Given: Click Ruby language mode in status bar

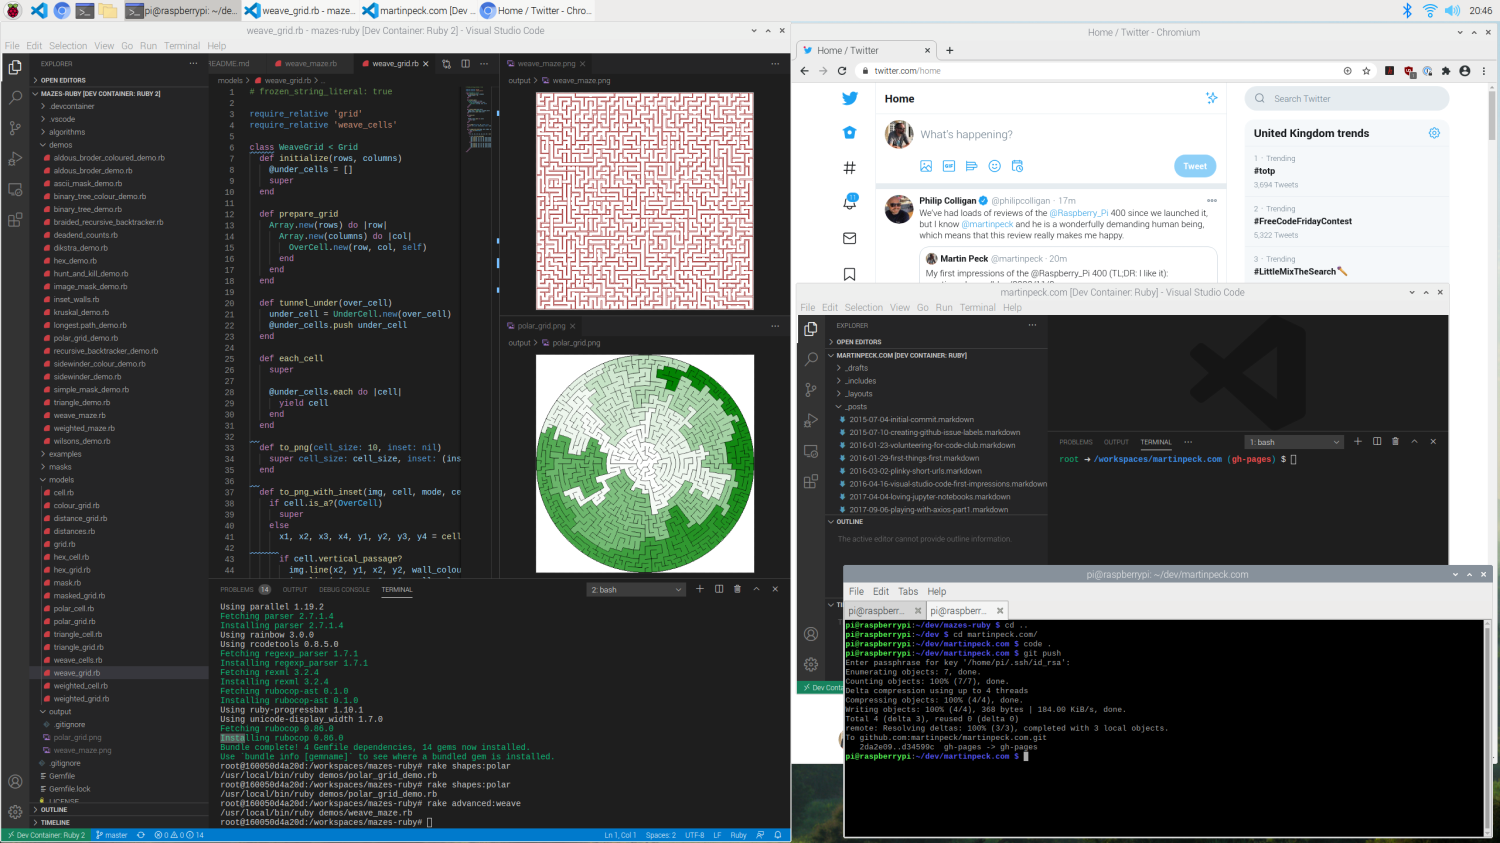Looking at the screenshot, I should tap(738, 835).
